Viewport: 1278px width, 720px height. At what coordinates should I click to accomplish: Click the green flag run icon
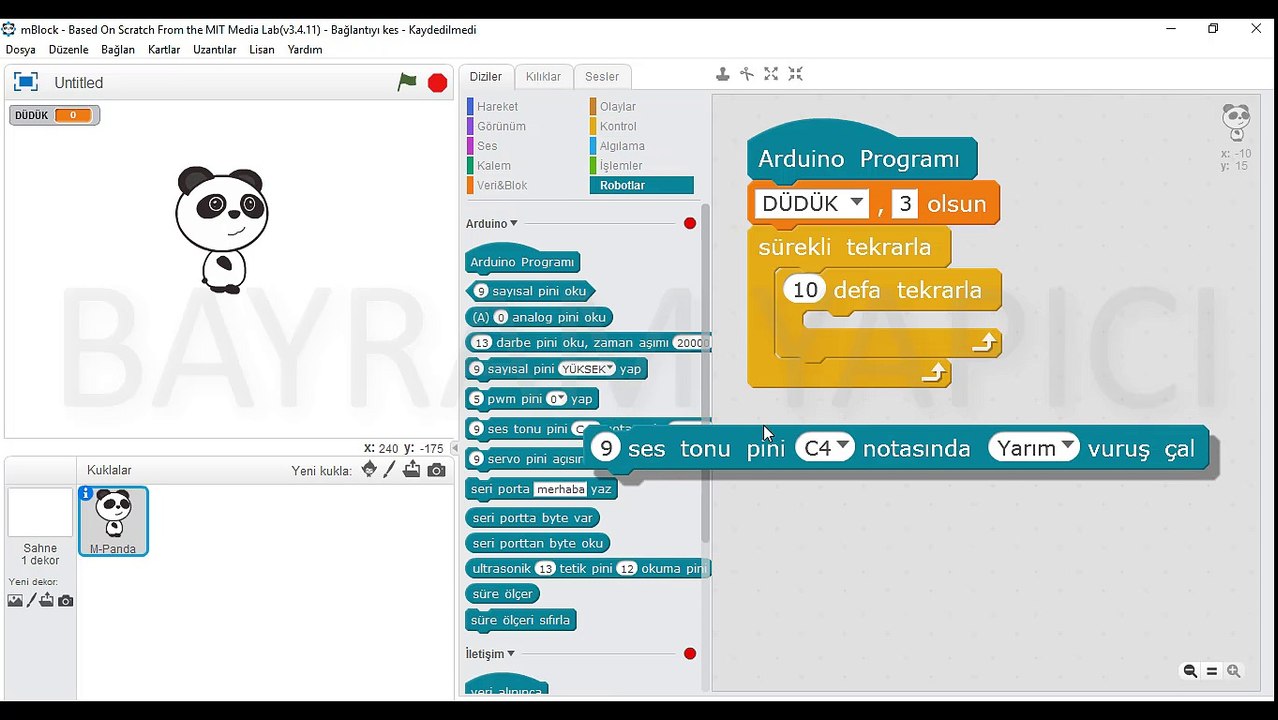407,82
